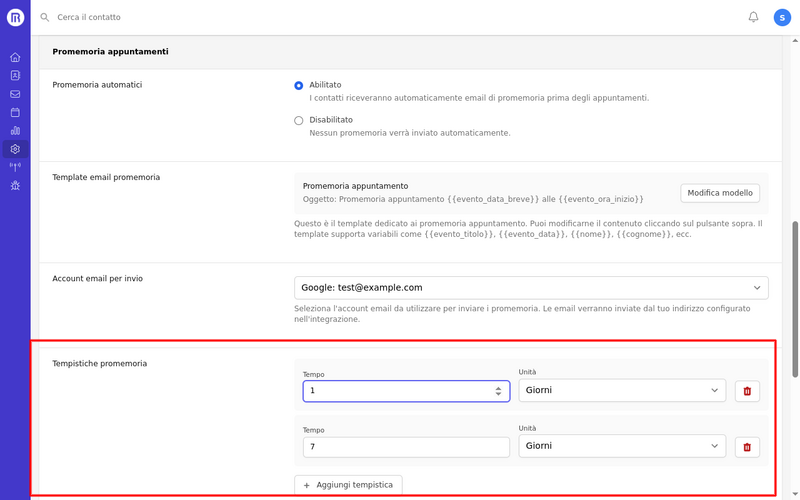Click the search magnifier icon
Screen dimensions: 800x500
[x=45, y=17]
